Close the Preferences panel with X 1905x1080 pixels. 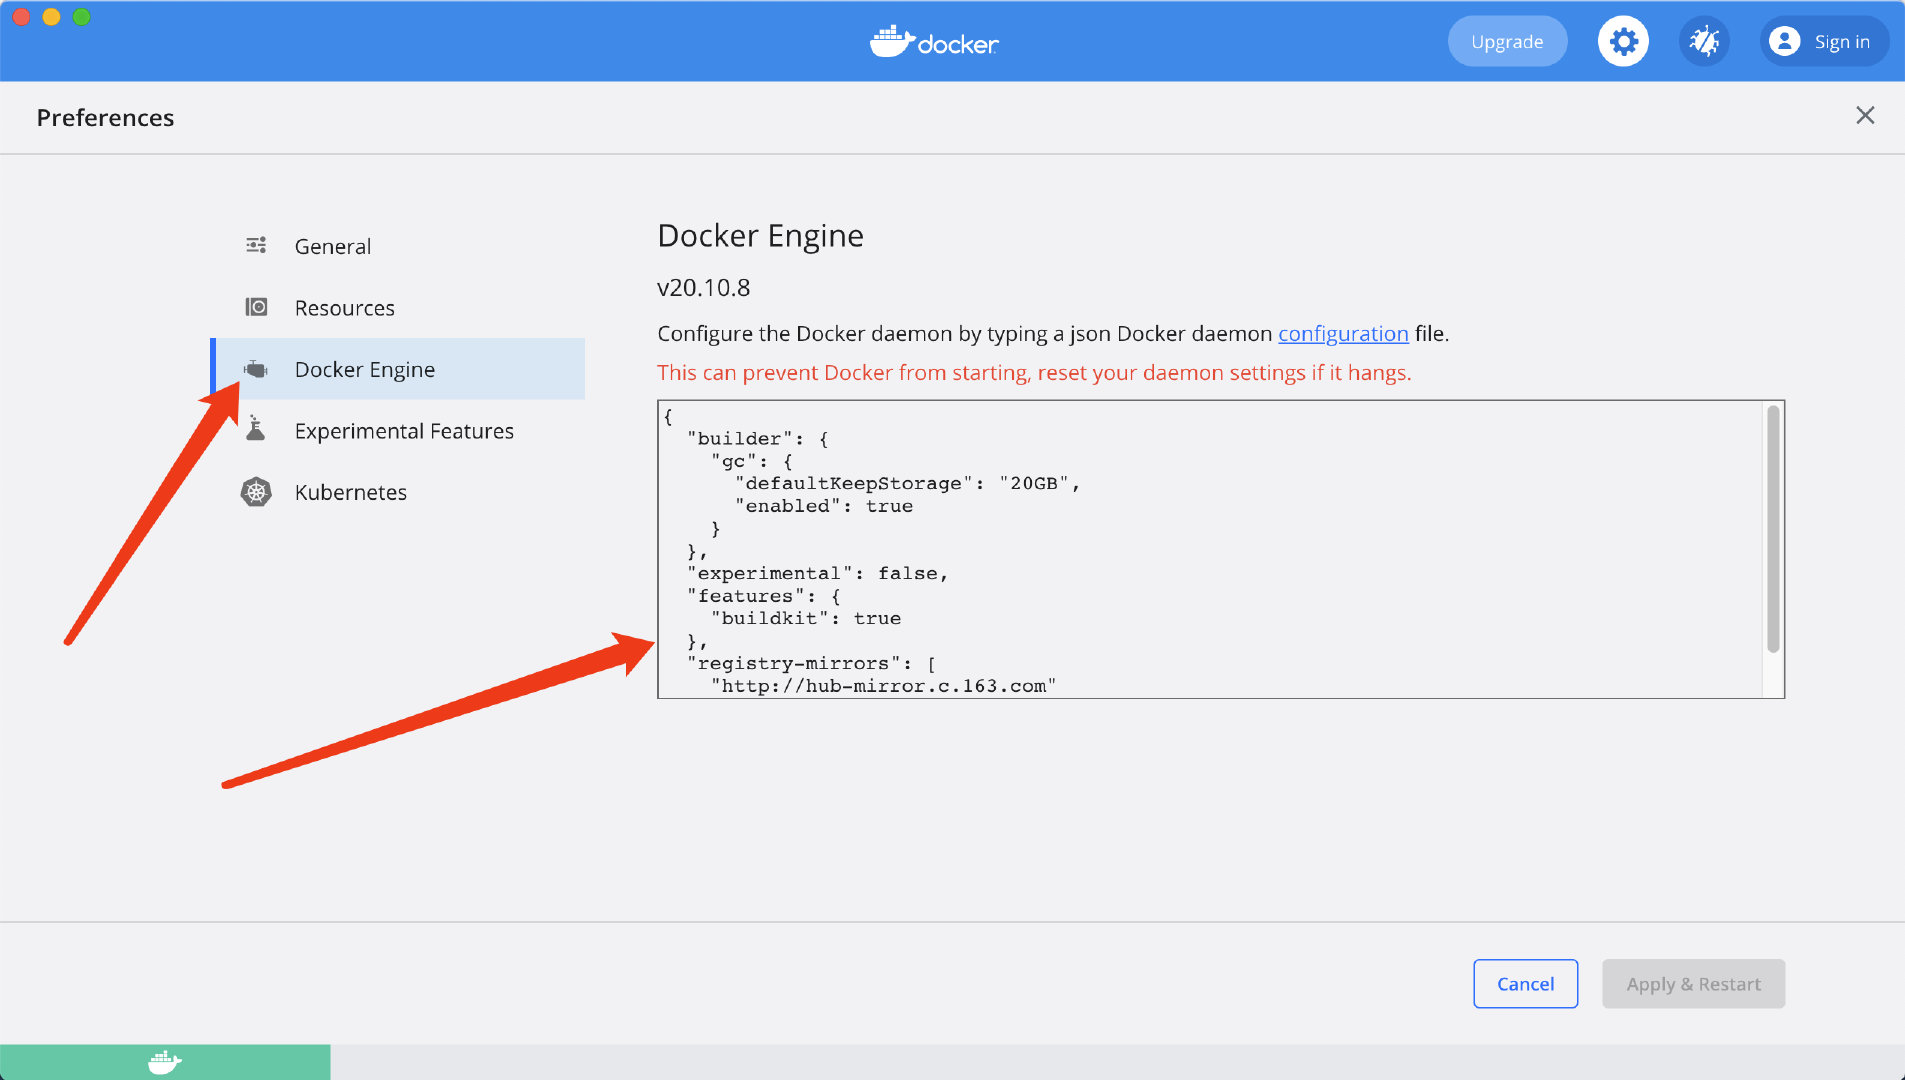click(1865, 116)
